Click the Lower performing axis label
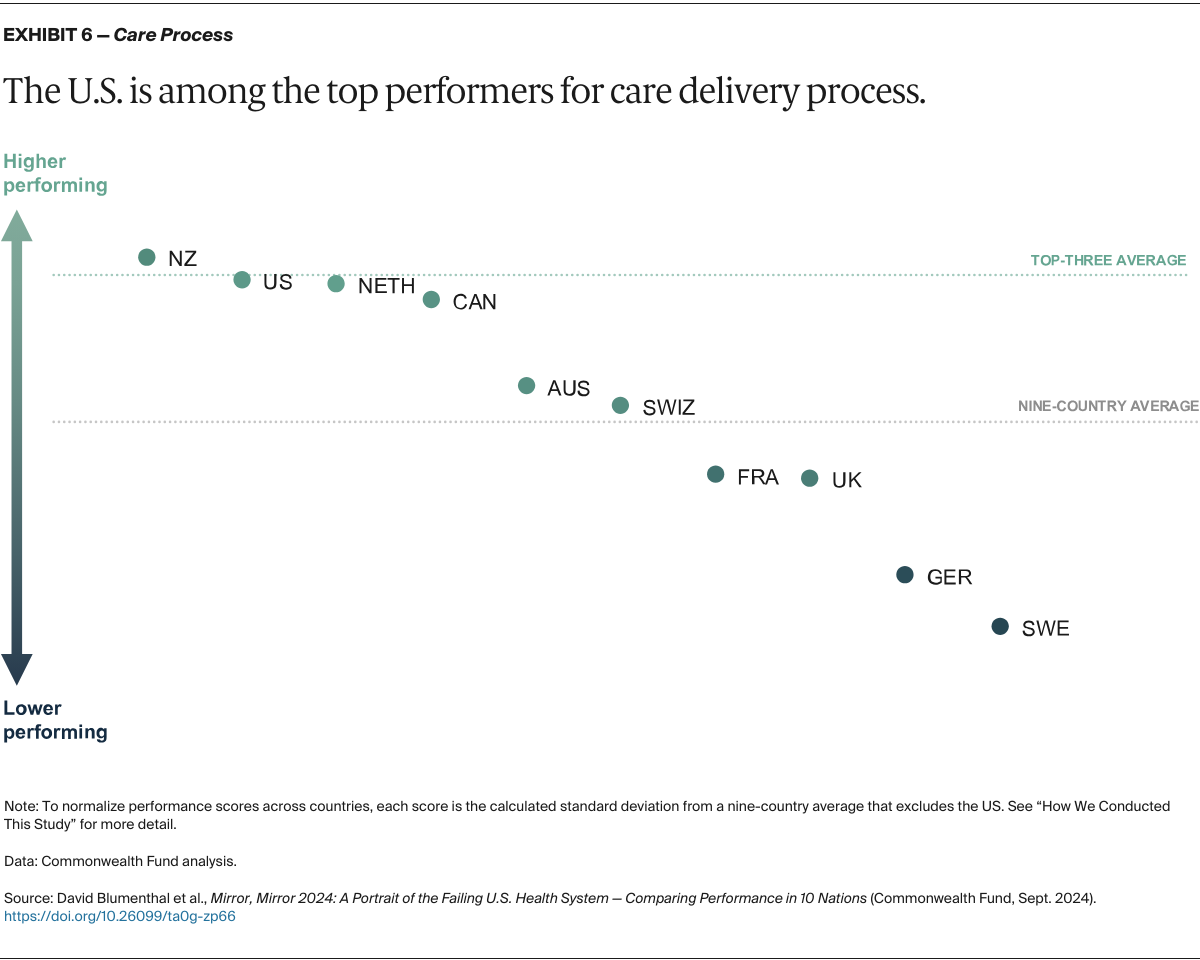Image resolution: width=1200 pixels, height=960 pixels. [55, 720]
